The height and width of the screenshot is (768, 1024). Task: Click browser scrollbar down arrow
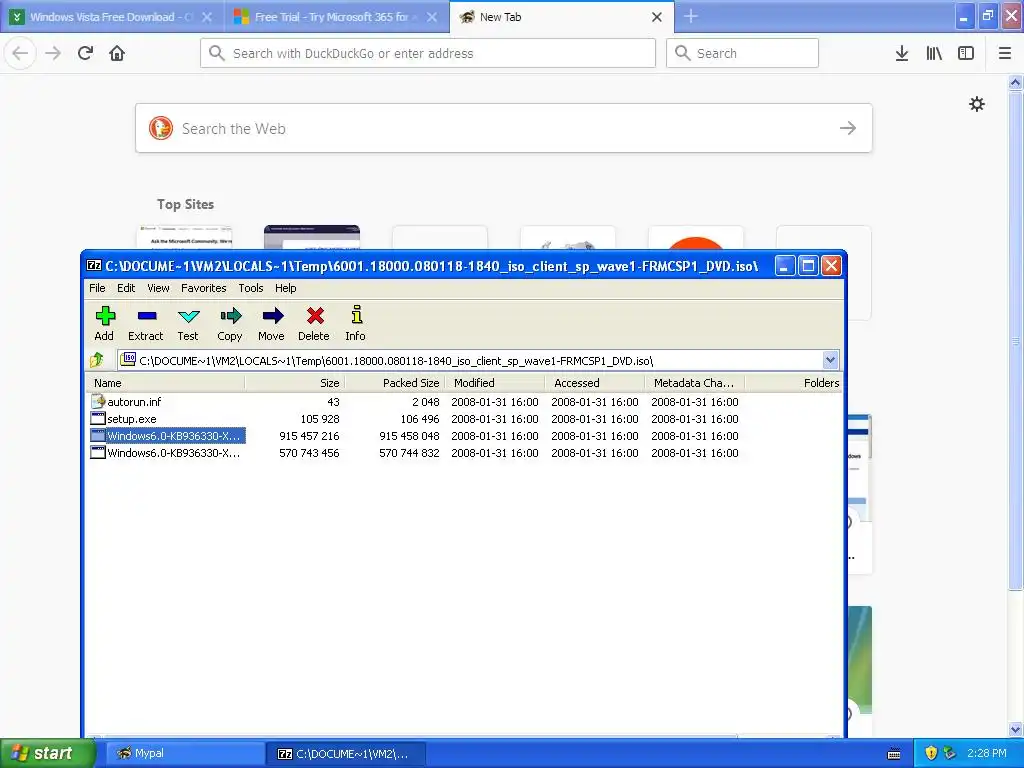coord(1016,729)
